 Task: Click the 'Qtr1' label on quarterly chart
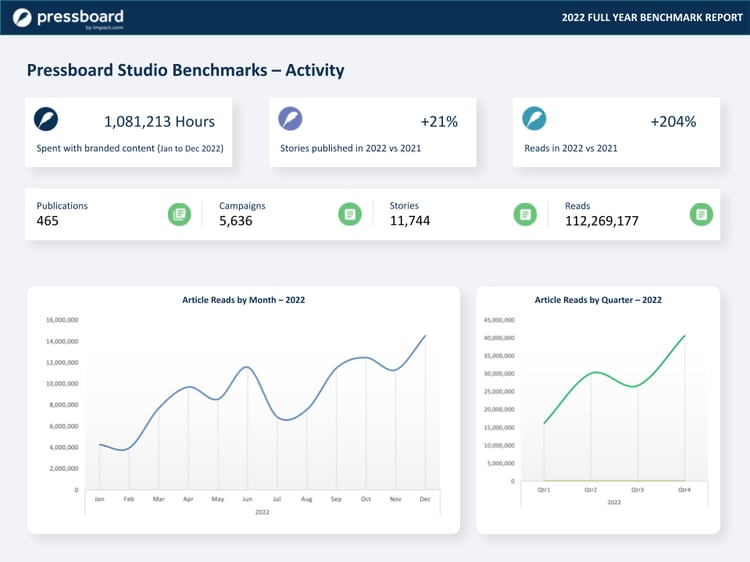[544, 490]
